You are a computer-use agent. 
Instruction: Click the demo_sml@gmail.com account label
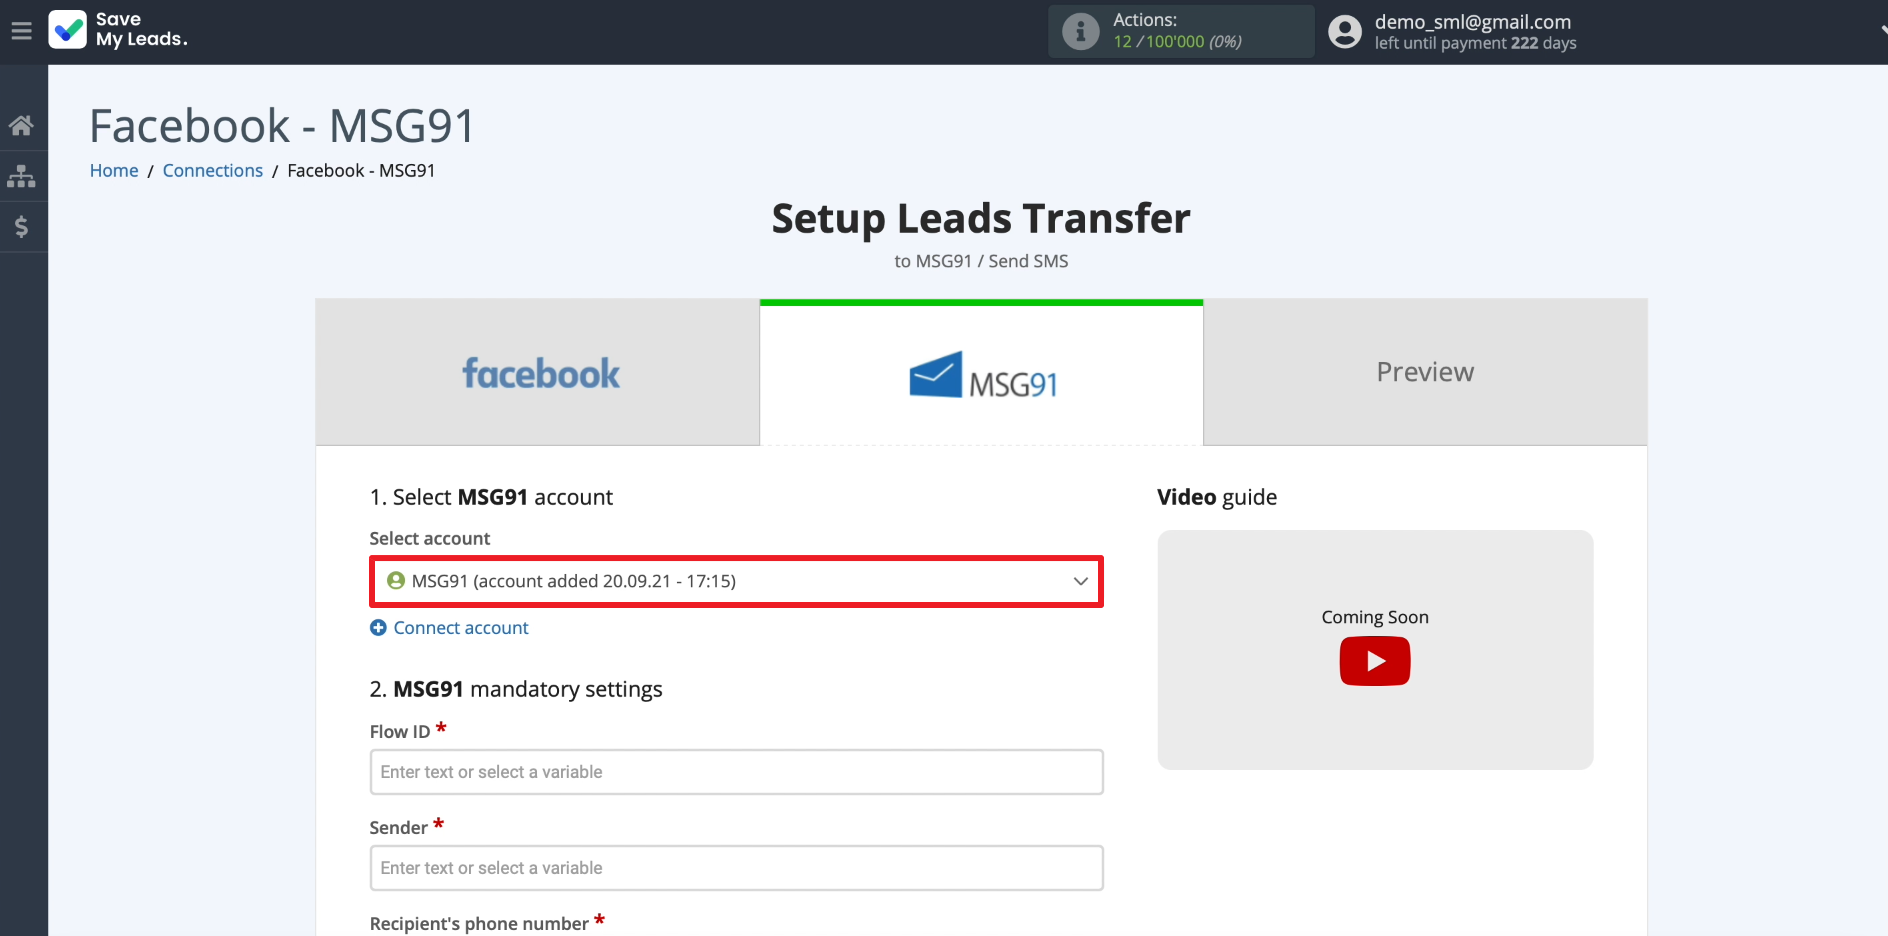click(x=1472, y=22)
